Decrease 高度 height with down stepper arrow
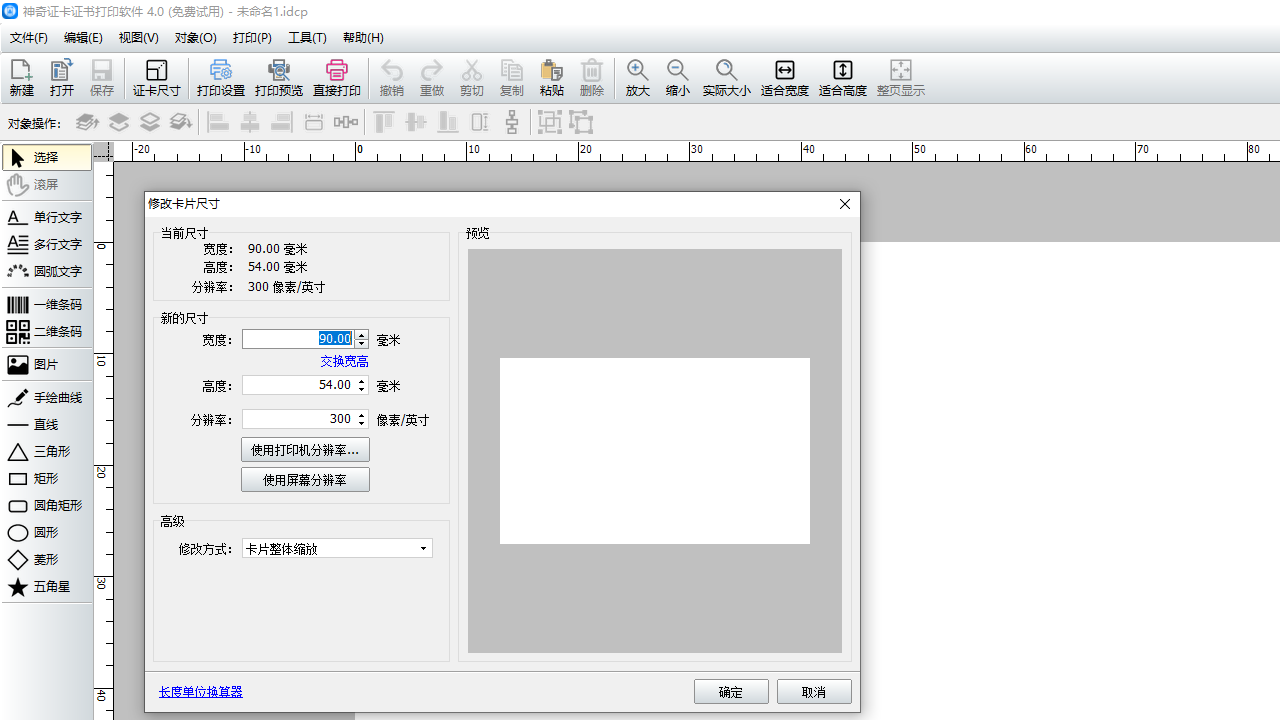 click(x=362, y=390)
